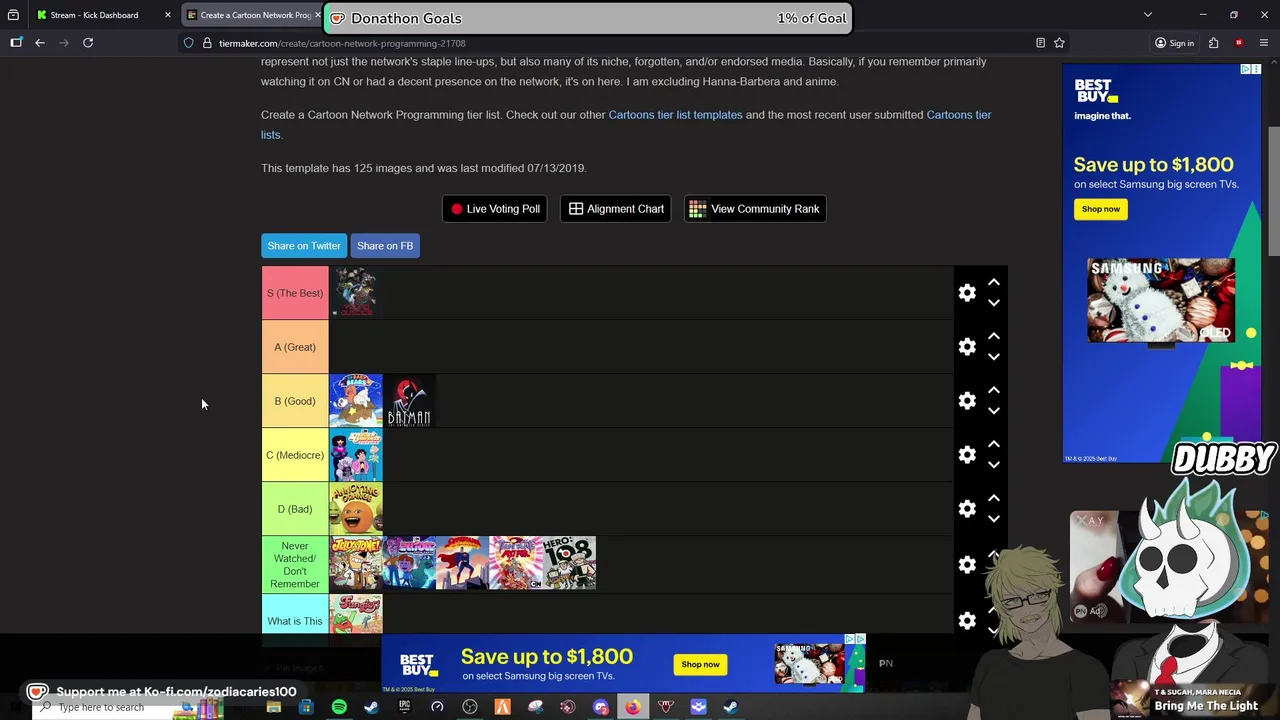The width and height of the screenshot is (1280, 720).
Task: Open browser extensions puzzle icon
Action: point(1213,43)
